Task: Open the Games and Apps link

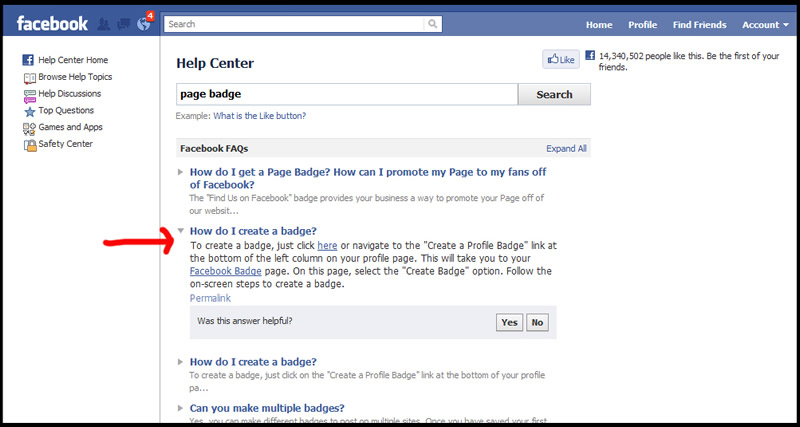Action: click(x=70, y=128)
